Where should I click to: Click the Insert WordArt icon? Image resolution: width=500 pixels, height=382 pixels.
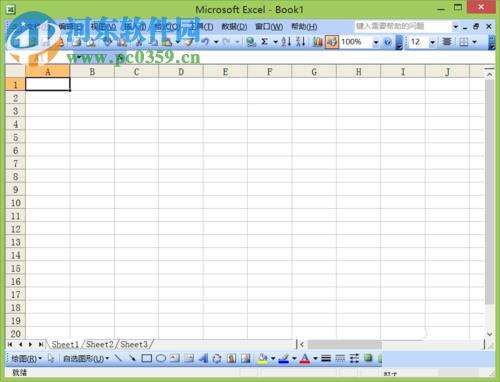pos(203,359)
